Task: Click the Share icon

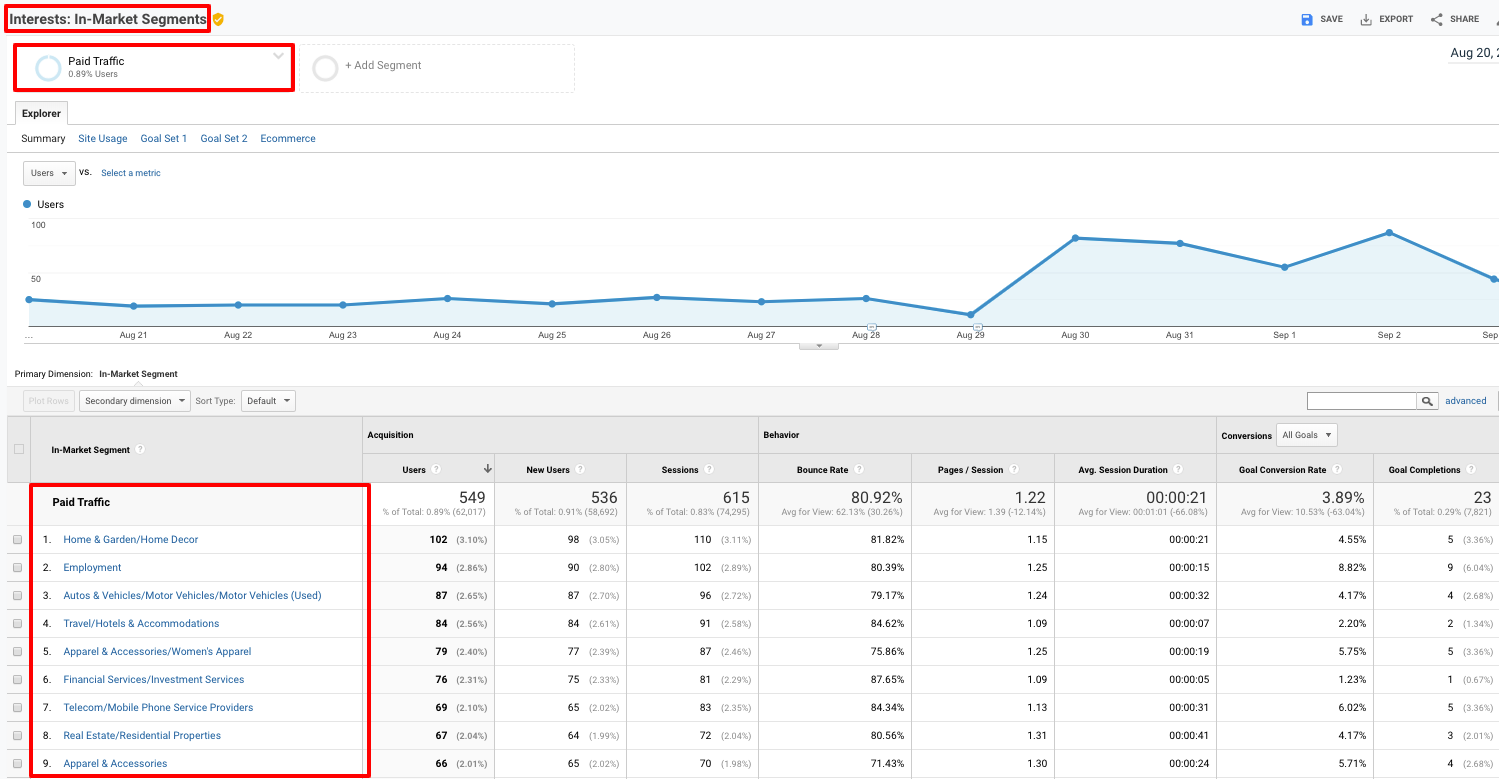Action: (1437, 19)
